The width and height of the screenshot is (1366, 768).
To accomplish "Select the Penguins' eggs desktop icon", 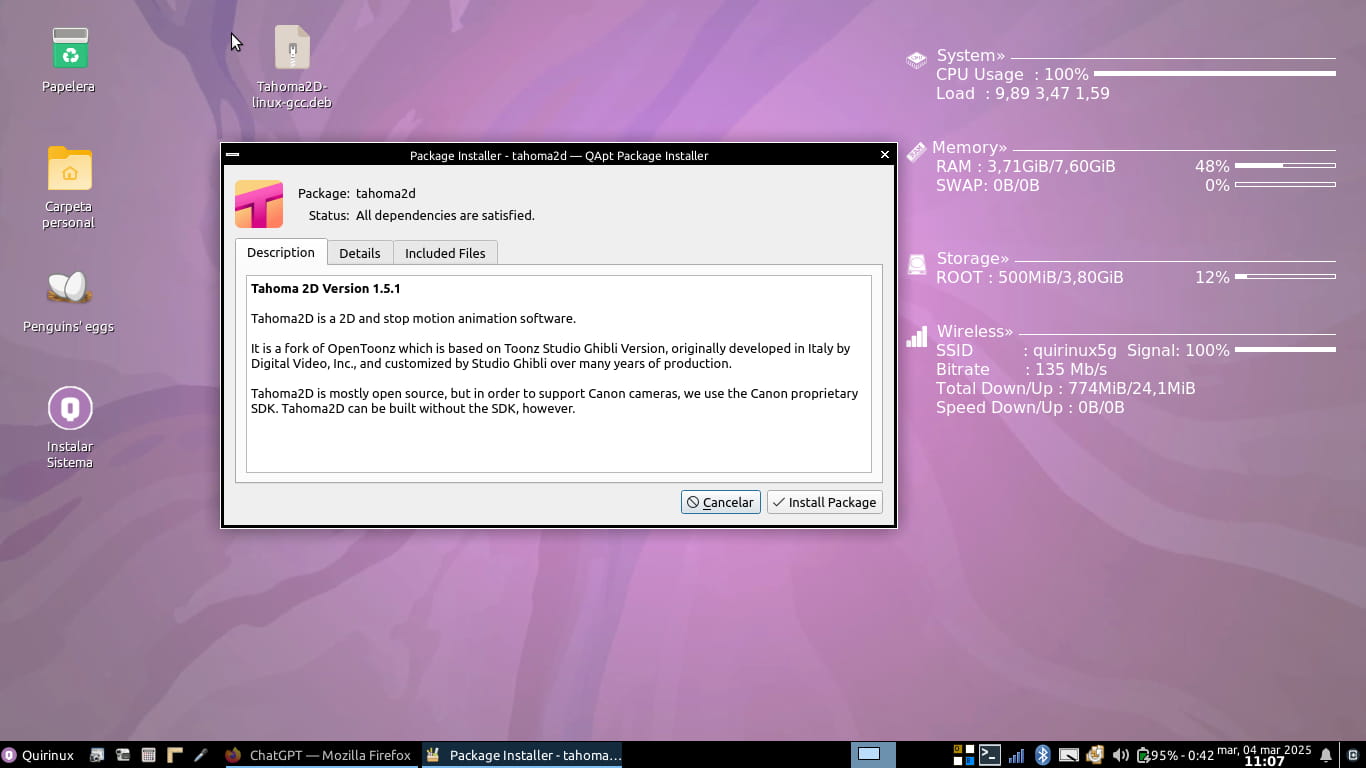I will [x=69, y=288].
